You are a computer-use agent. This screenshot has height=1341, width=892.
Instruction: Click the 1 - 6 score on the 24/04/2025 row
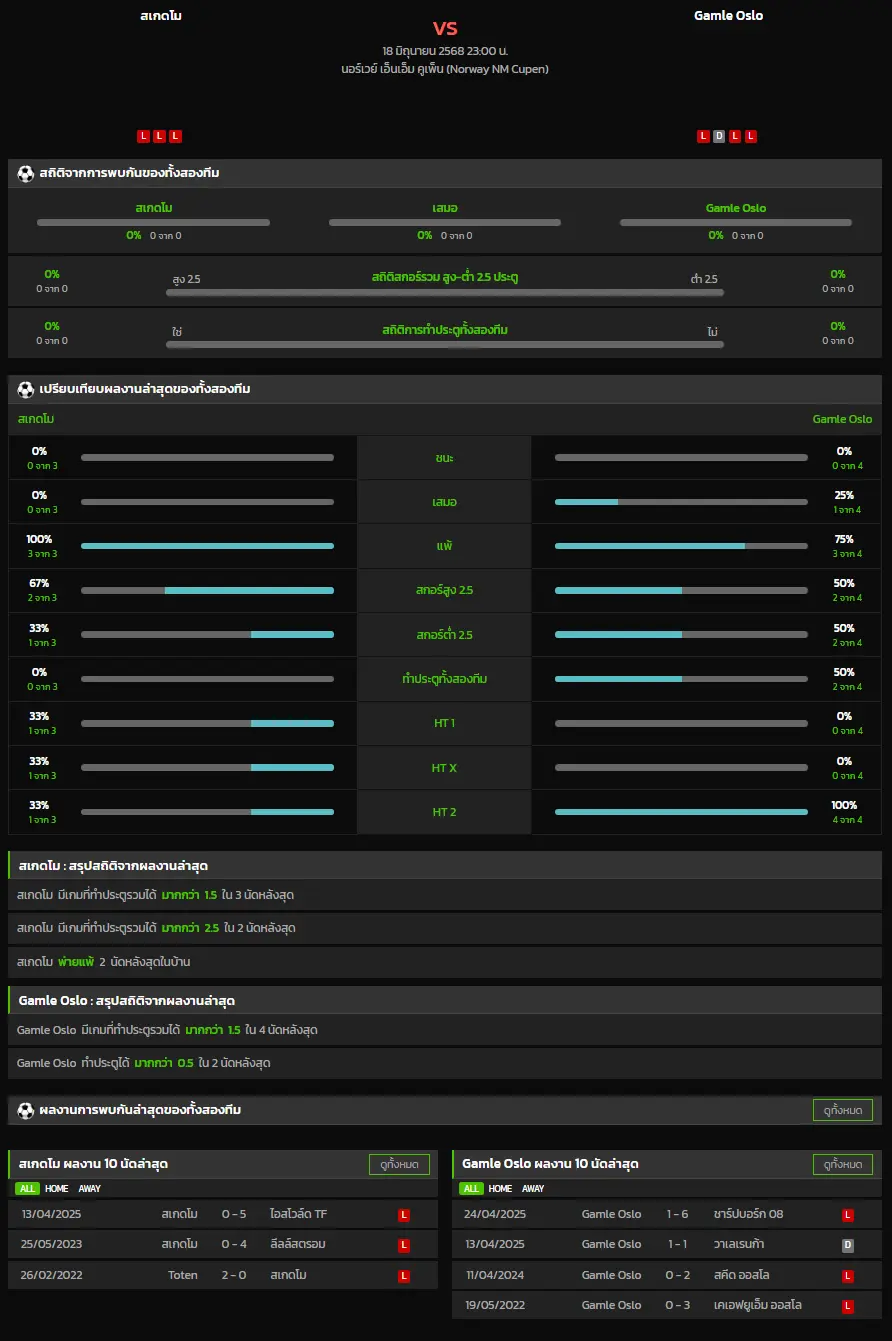[678, 1215]
